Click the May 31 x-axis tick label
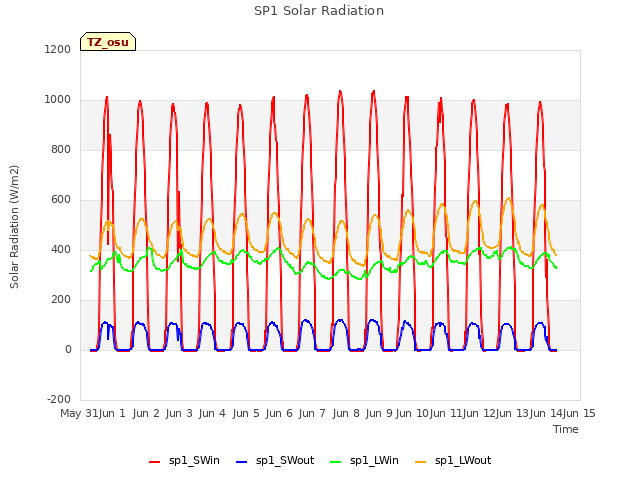The width and height of the screenshot is (640, 480). tap(79, 413)
